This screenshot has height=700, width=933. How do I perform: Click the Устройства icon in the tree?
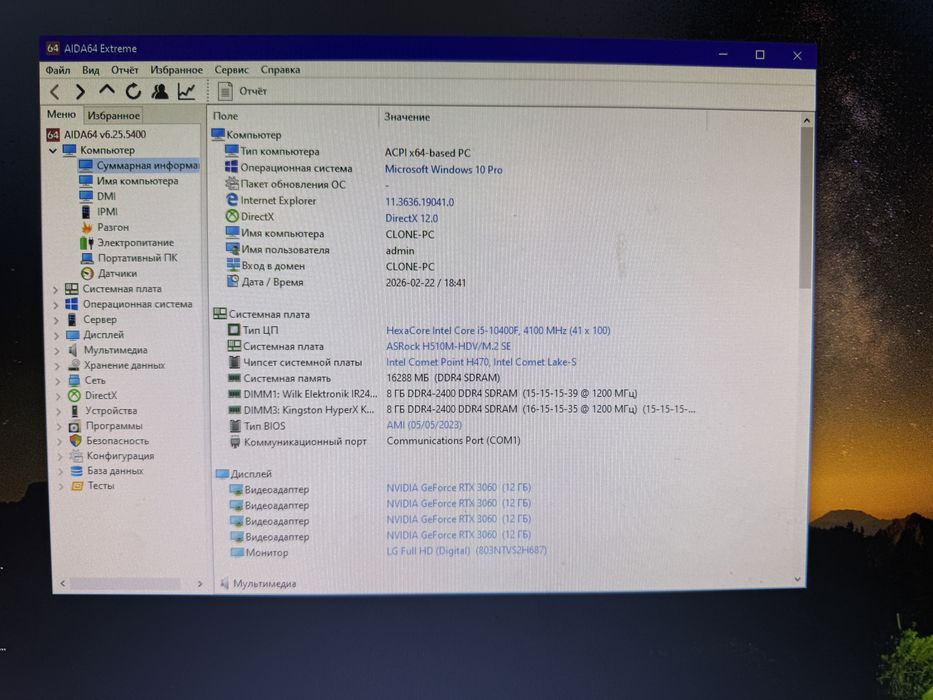[74, 411]
